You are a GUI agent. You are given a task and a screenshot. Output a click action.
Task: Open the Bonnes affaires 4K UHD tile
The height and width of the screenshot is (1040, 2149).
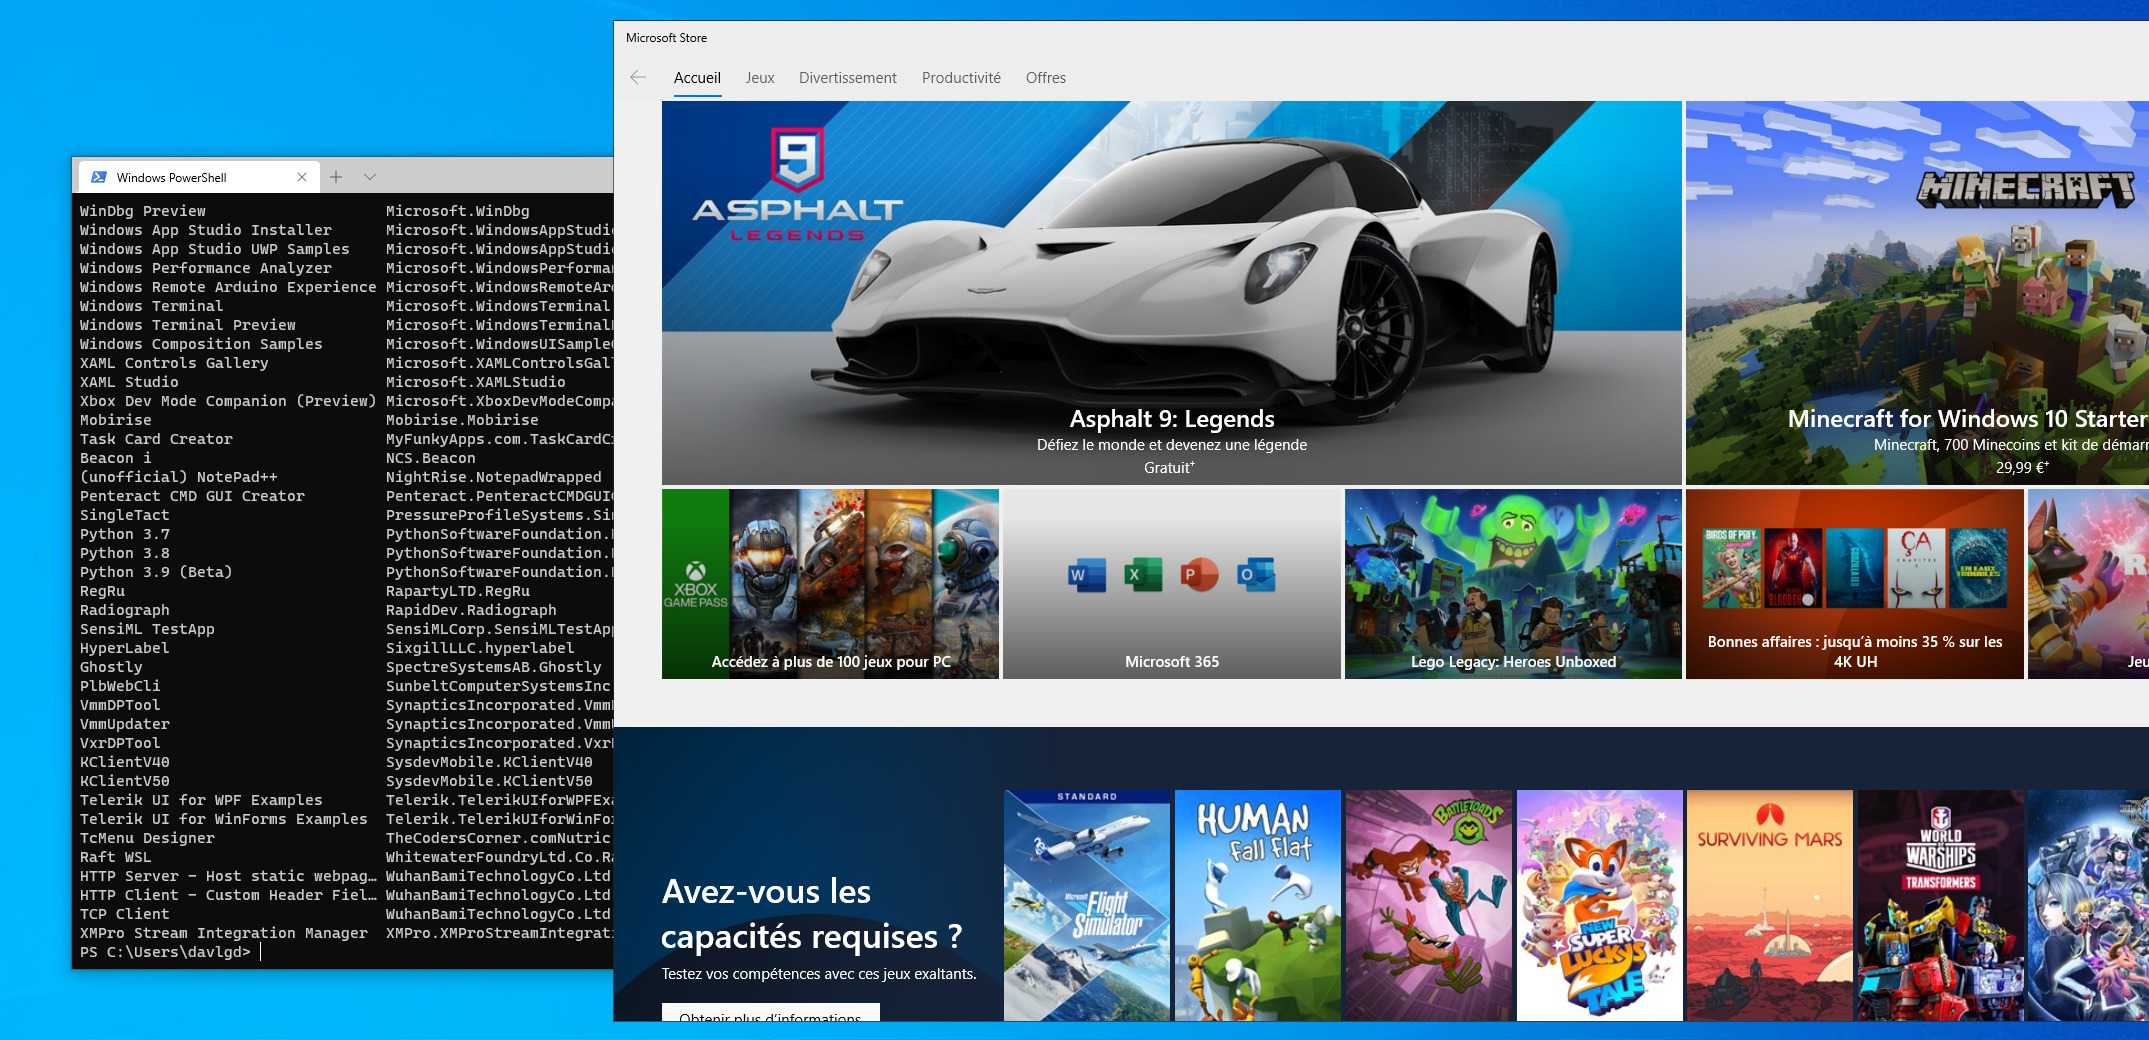tap(1854, 584)
